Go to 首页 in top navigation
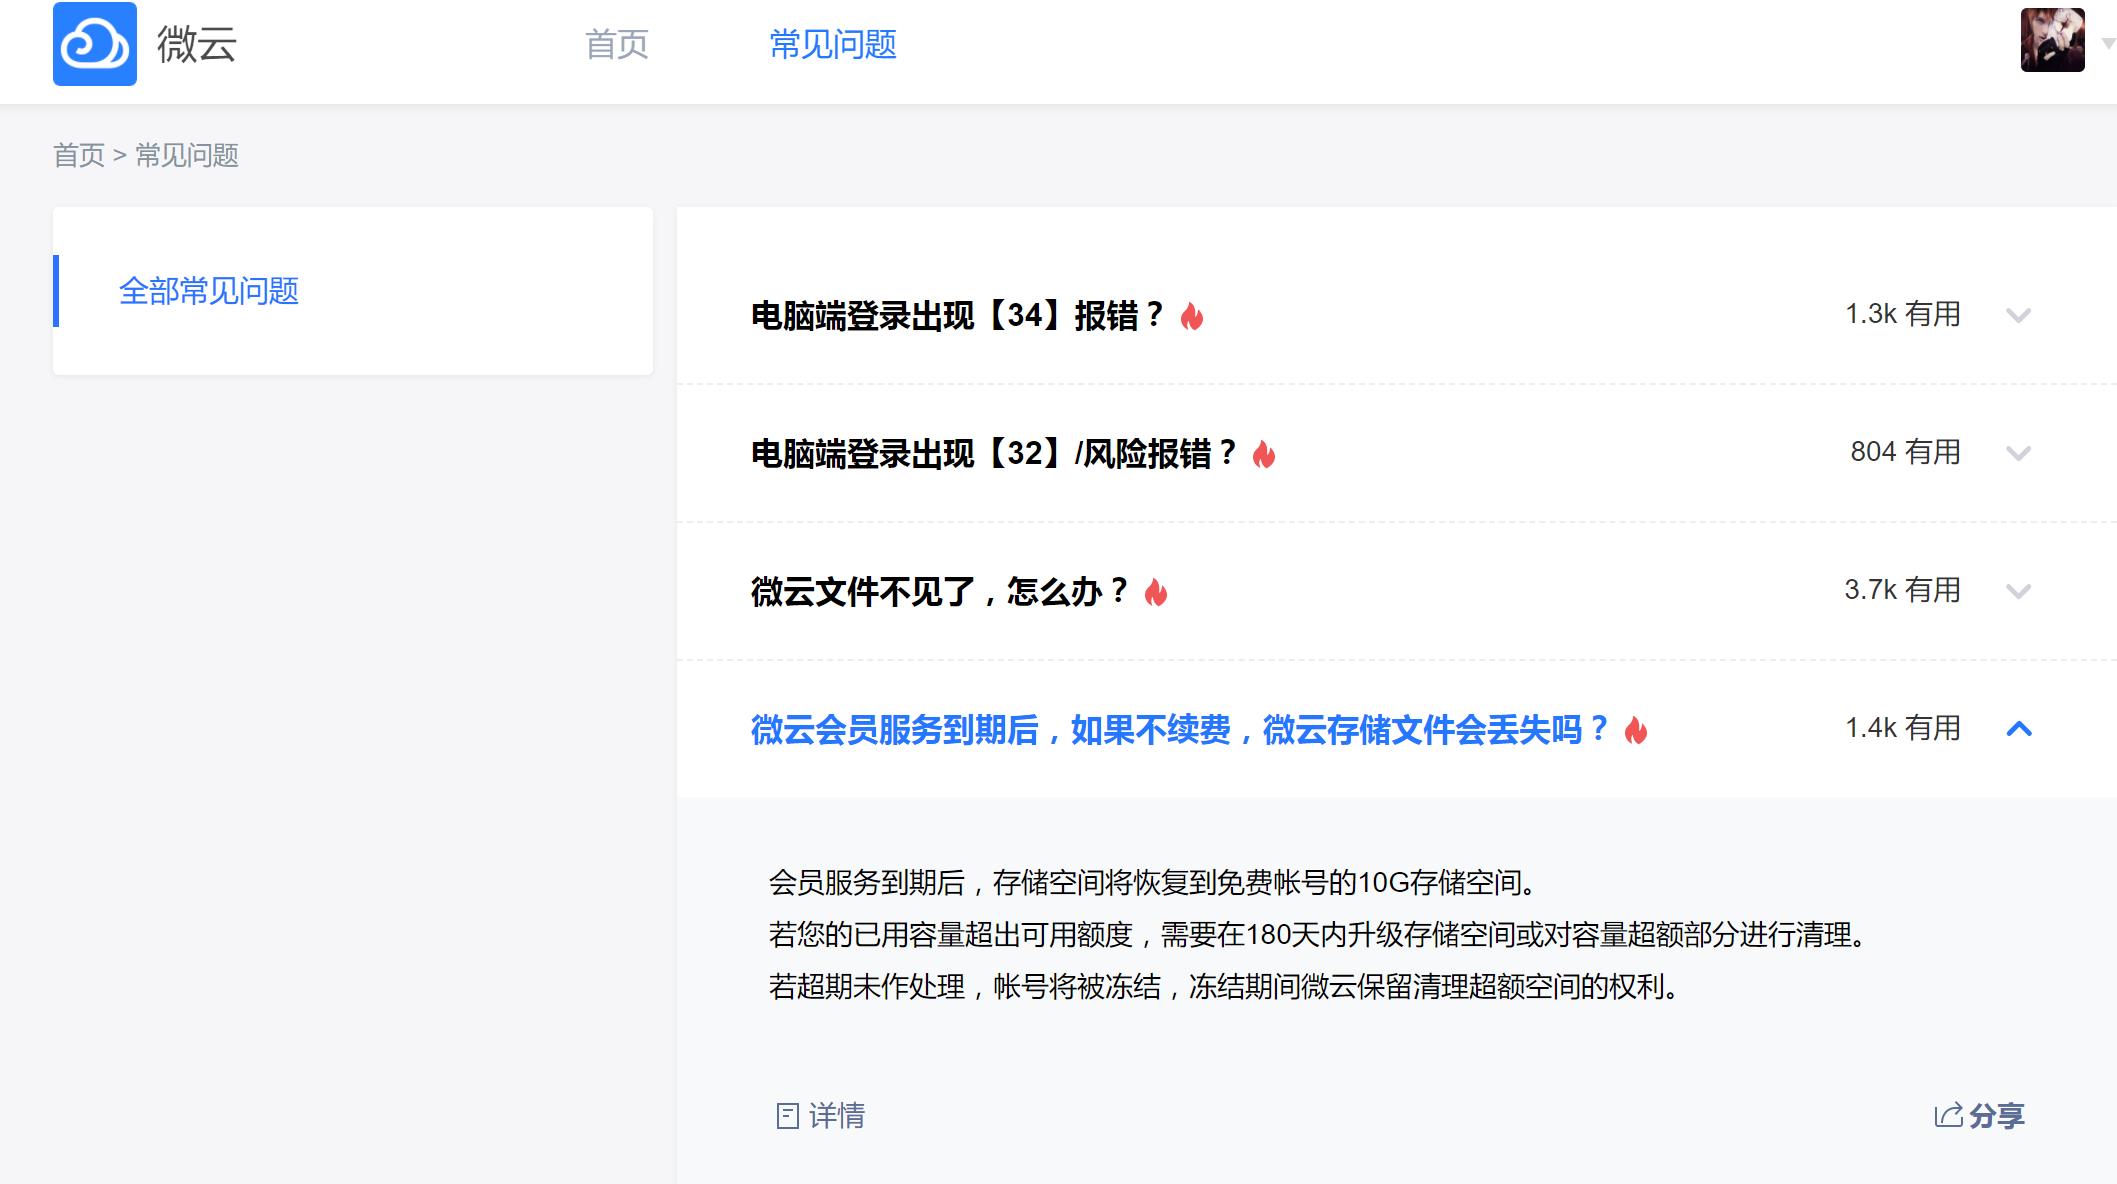 pos(617,44)
